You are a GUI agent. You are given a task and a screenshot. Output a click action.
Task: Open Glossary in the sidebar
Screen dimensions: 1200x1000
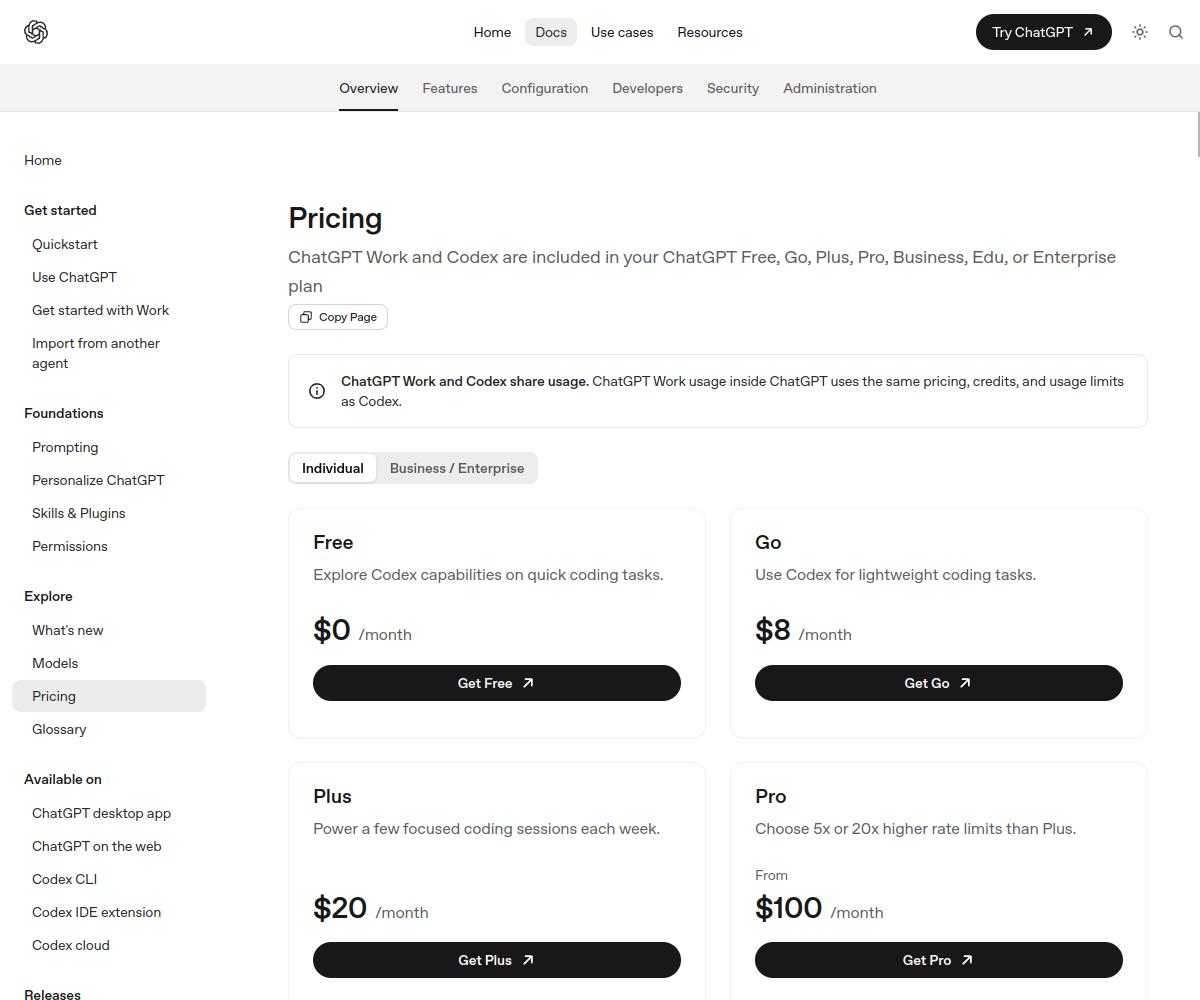coord(59,729)
